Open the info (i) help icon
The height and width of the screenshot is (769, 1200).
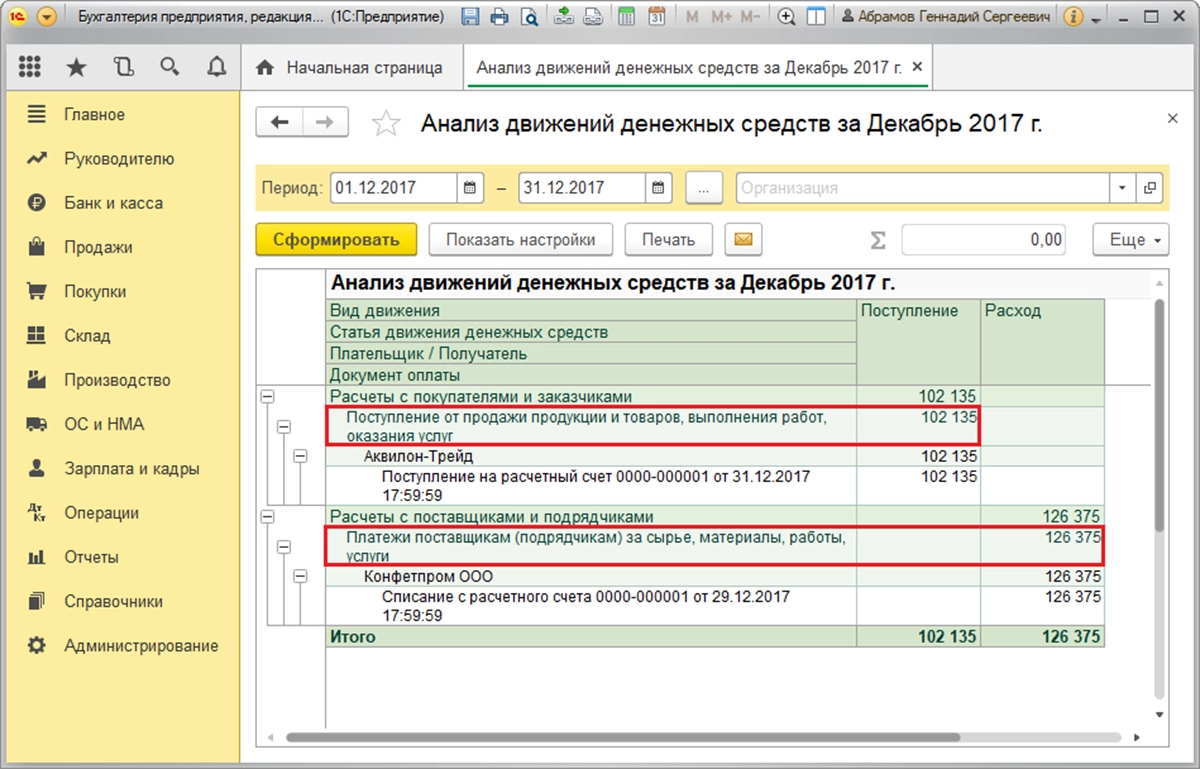click(1074, 17)
